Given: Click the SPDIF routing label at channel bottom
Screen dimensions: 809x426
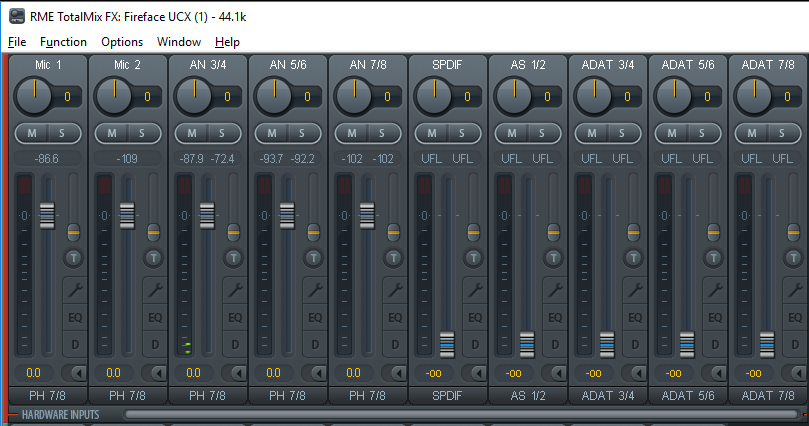Looking at the screenshot, I should coord(448,396).
